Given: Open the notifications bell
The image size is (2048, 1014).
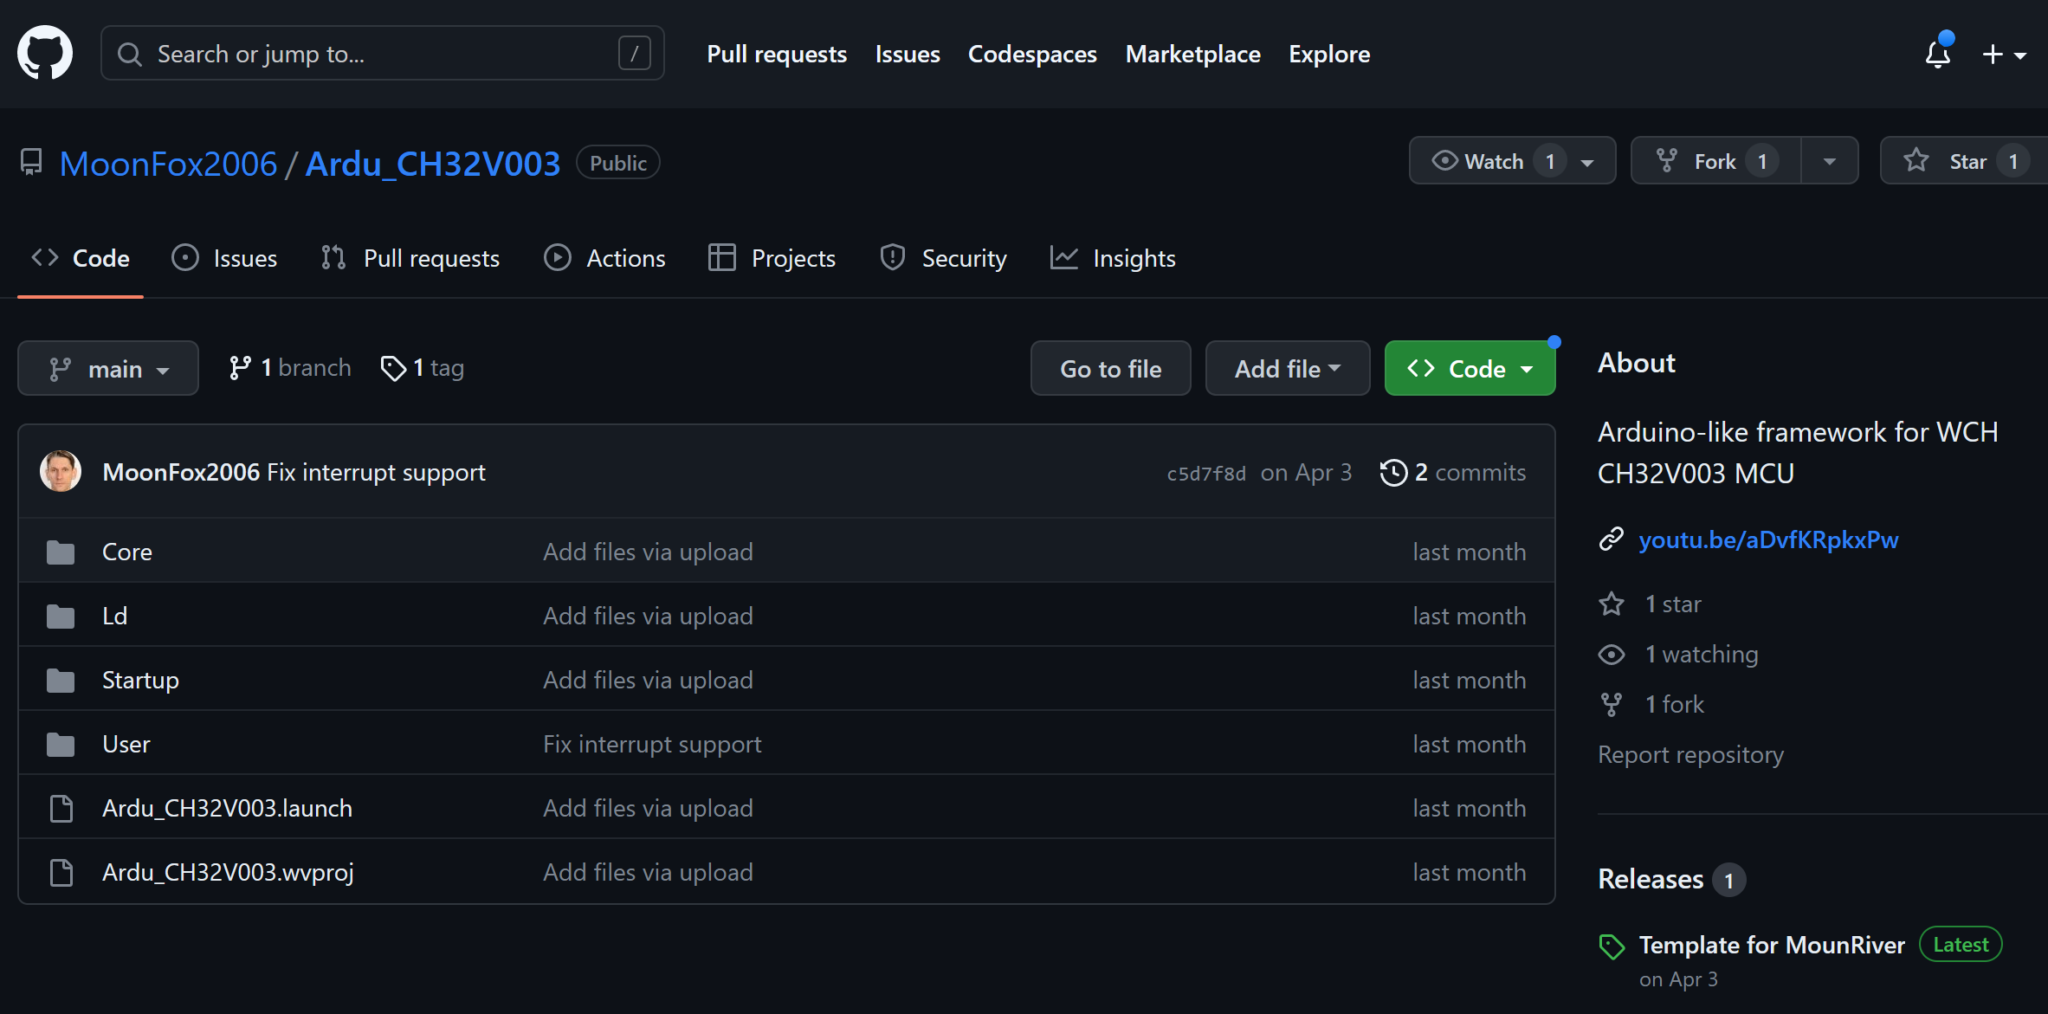Looking at the screenshot, I should [x=1937, y=55].
